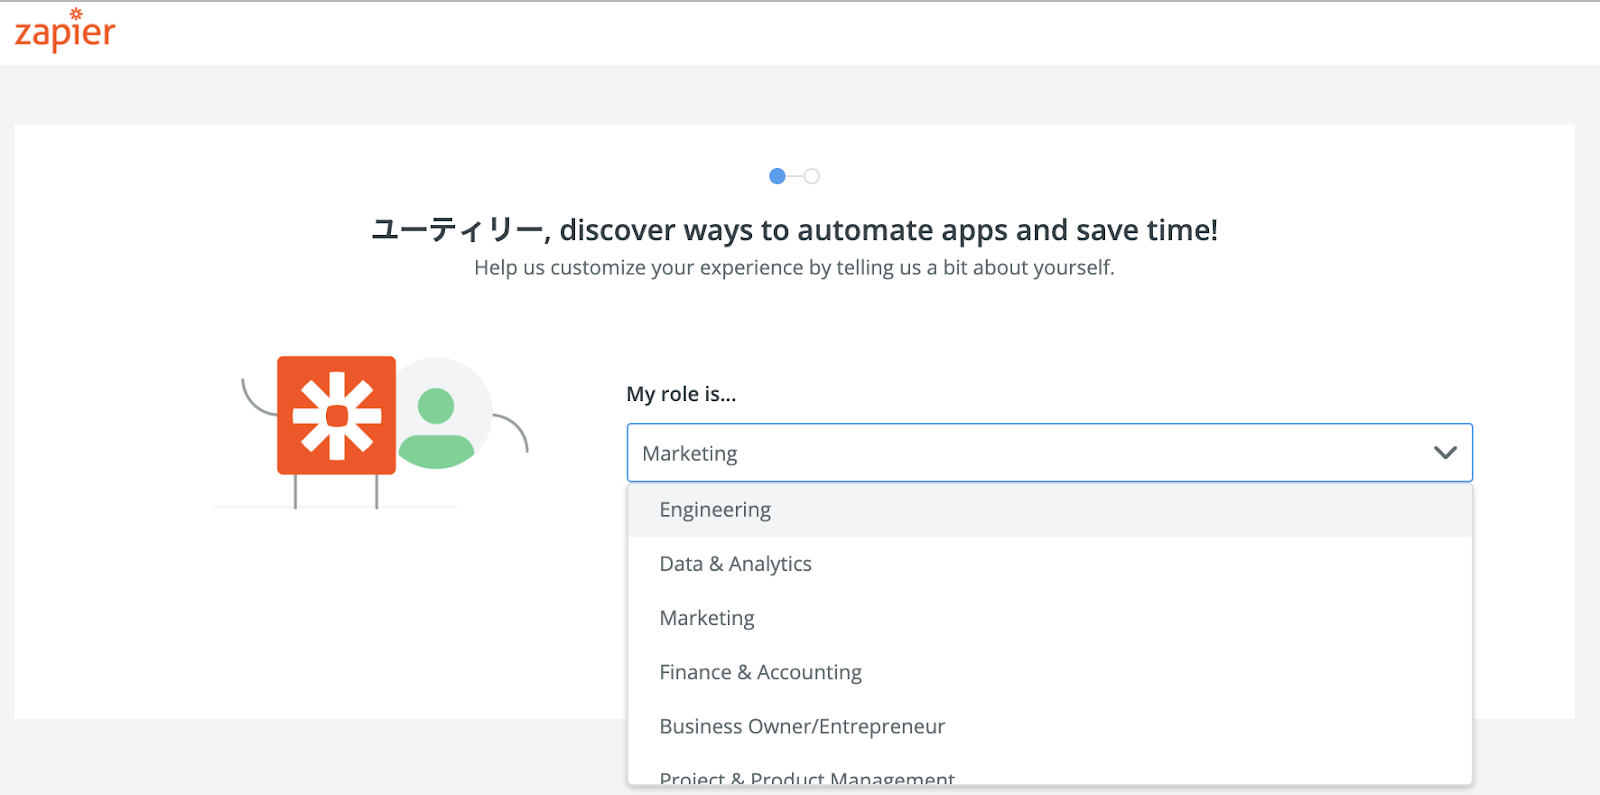This screenshot has width=1600, height=795.
Task: Click the filled blue step-one progress dot
Action: [777, 176]
